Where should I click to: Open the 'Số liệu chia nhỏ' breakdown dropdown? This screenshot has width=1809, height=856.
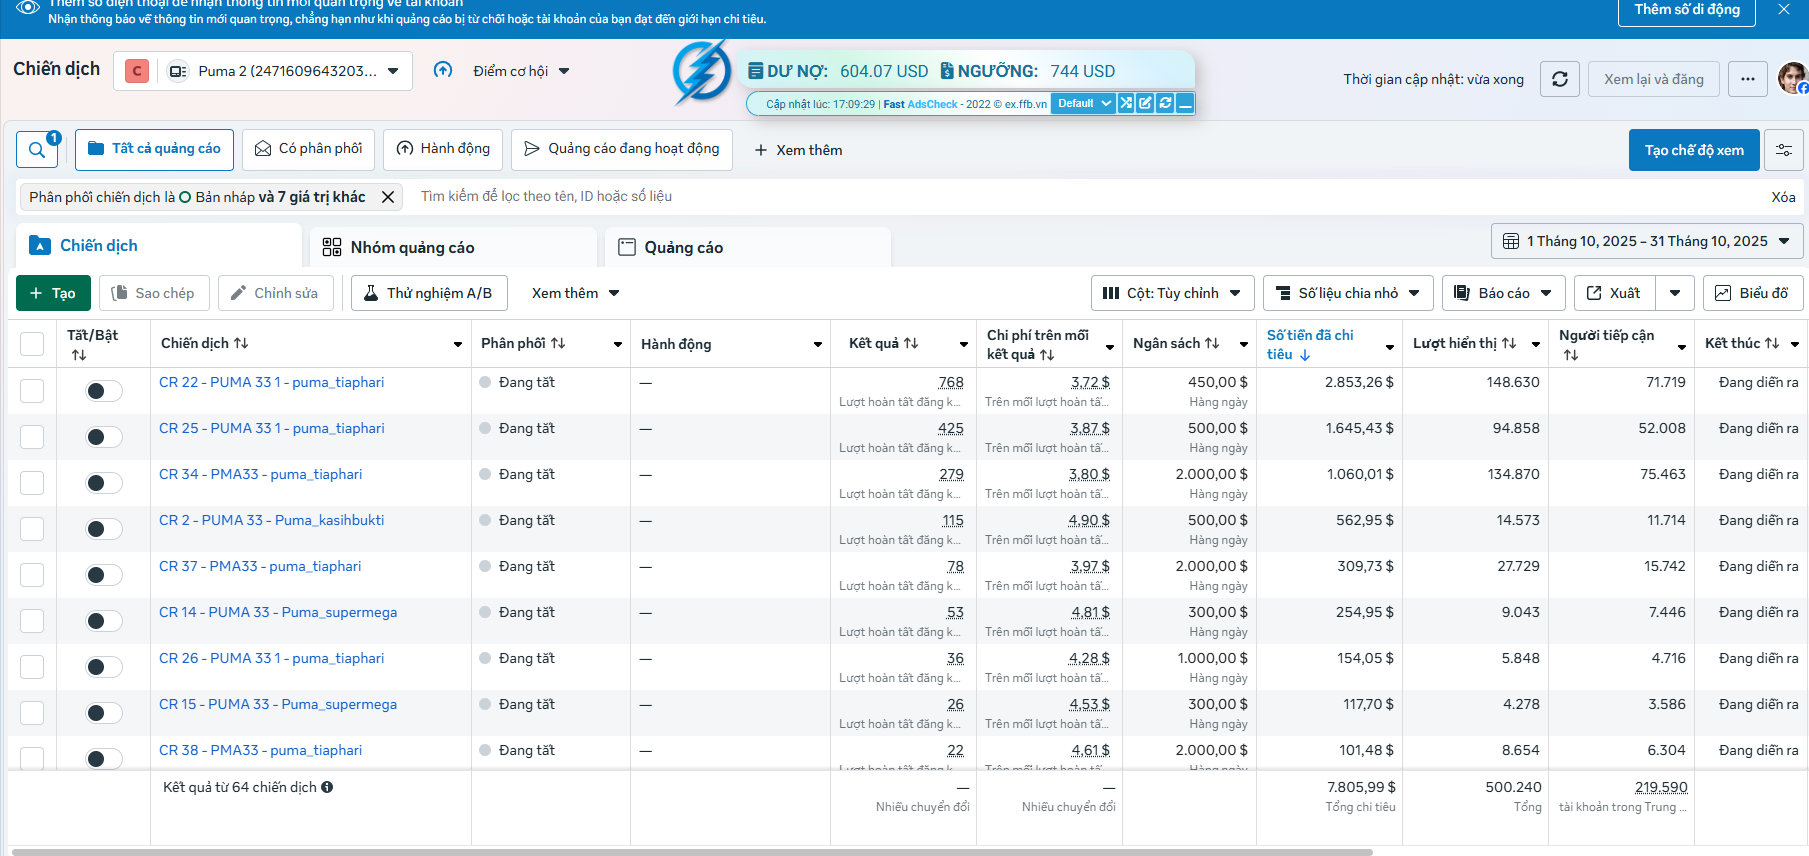coord(1348,293)
